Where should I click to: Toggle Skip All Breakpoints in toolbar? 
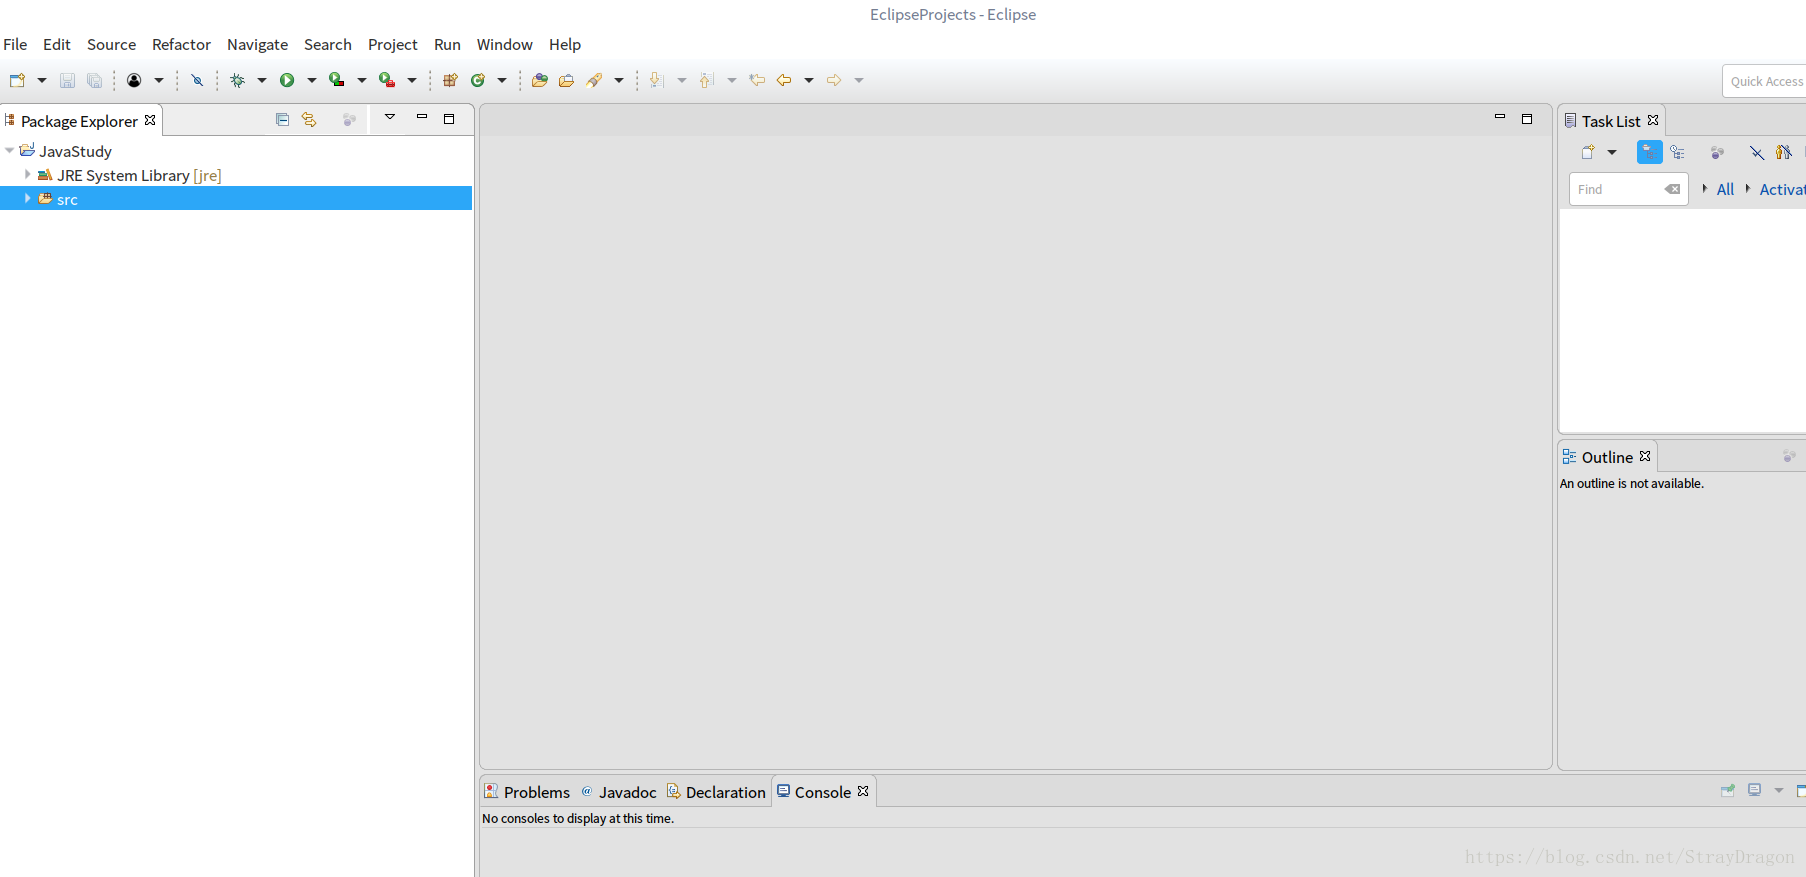(197, 80)
